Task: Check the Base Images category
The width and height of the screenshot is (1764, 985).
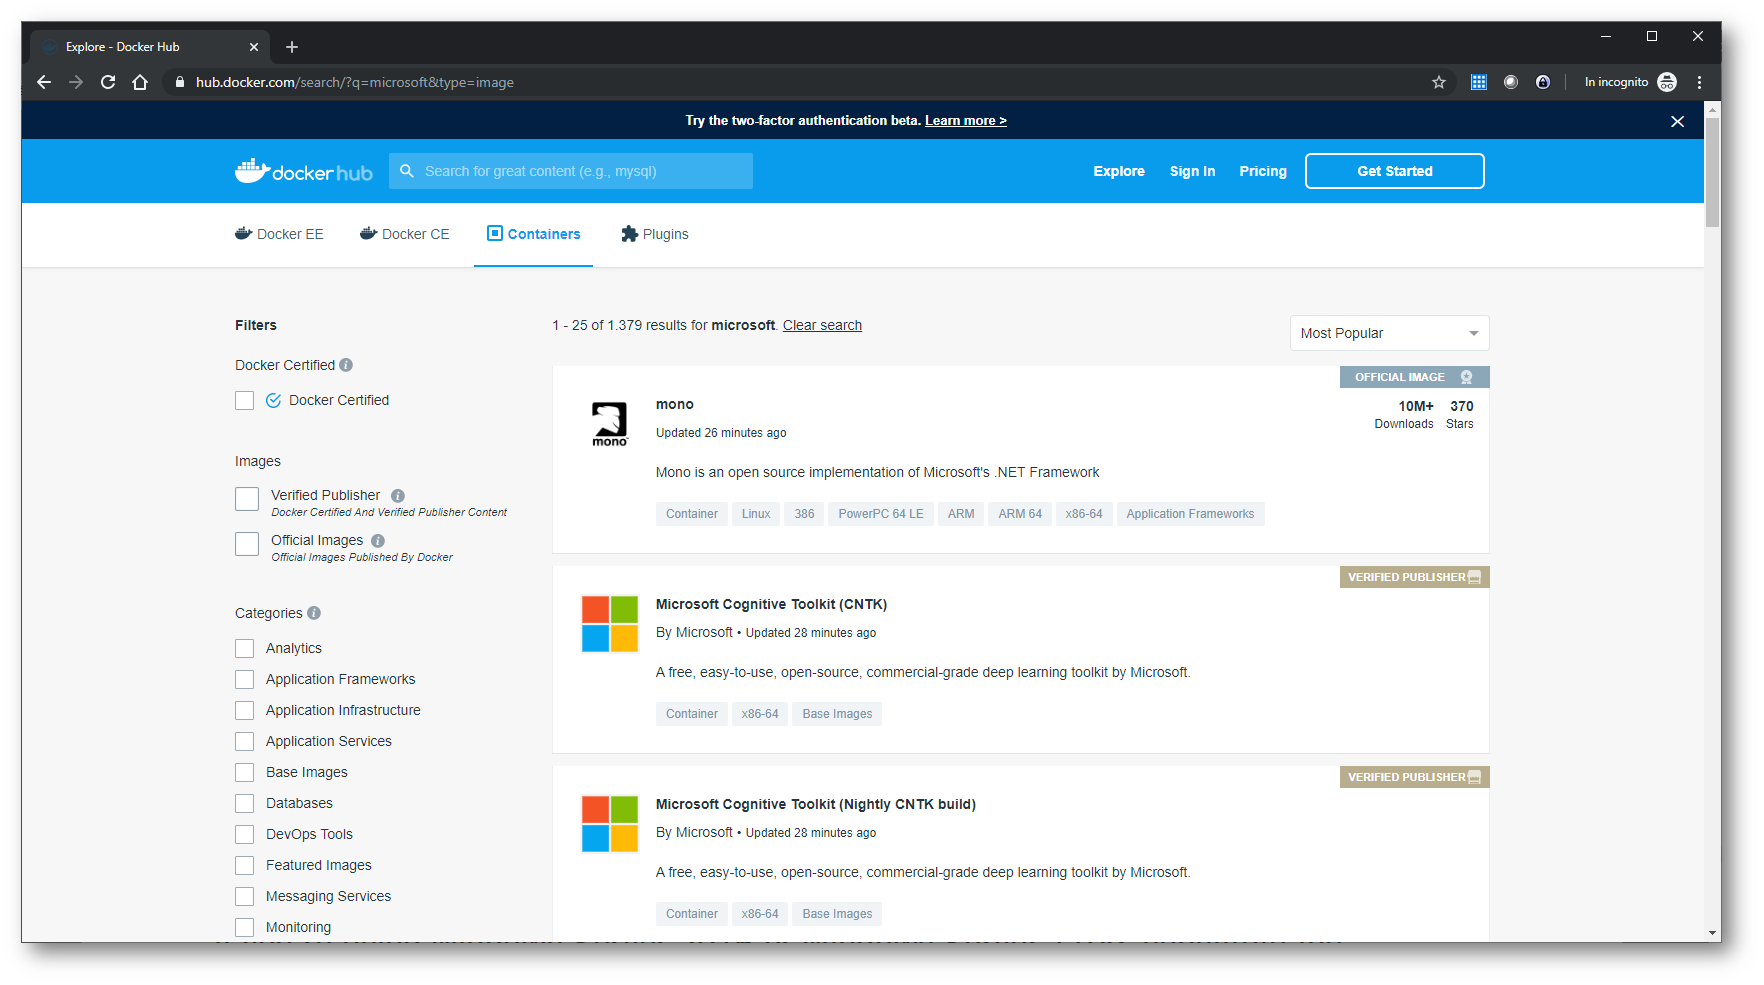Action: pos(245,773)
